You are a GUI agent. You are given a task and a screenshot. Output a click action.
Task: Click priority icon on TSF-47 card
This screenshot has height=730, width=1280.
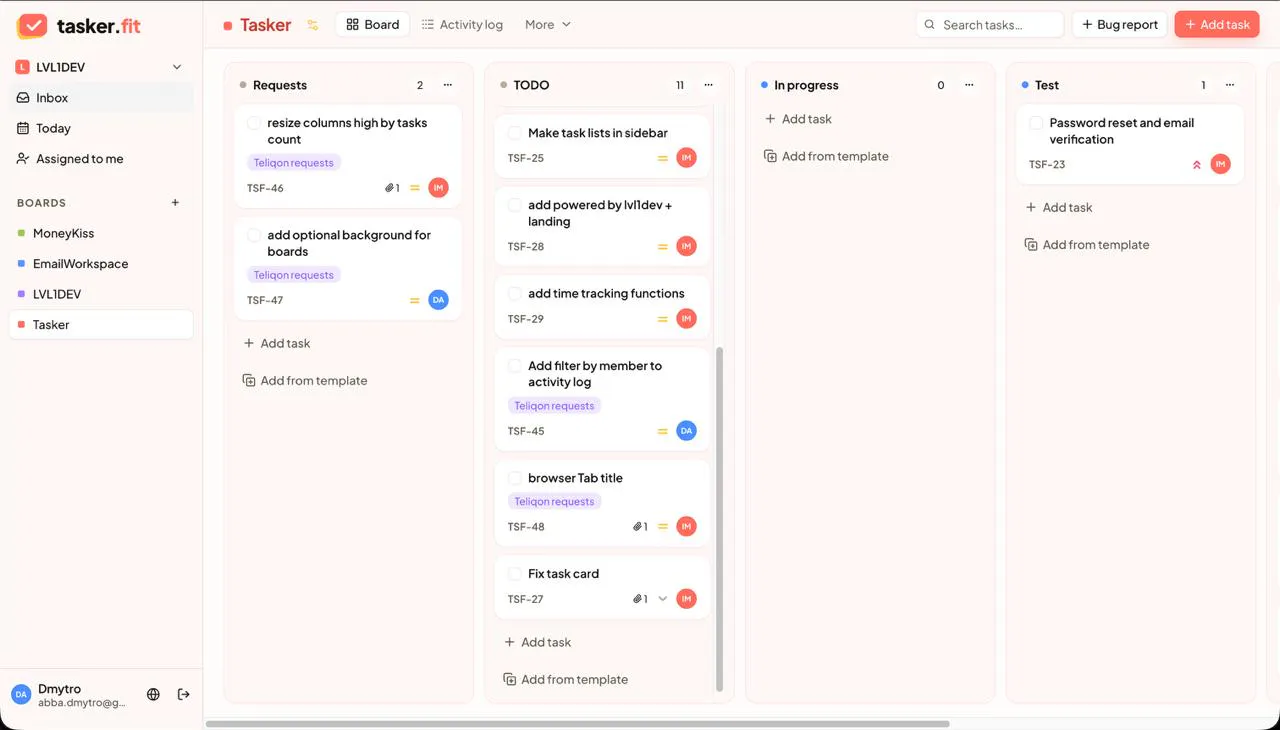tap(414, 300)
